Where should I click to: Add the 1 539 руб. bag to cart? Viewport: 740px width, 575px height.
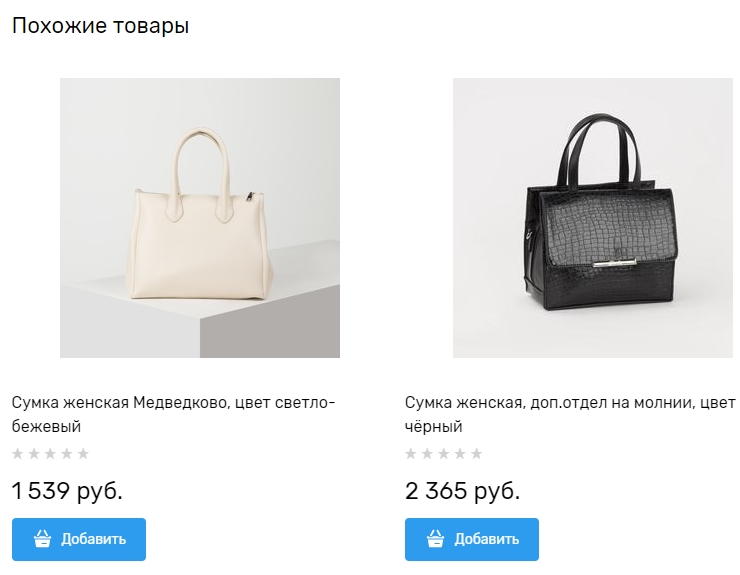coord(79,539)
